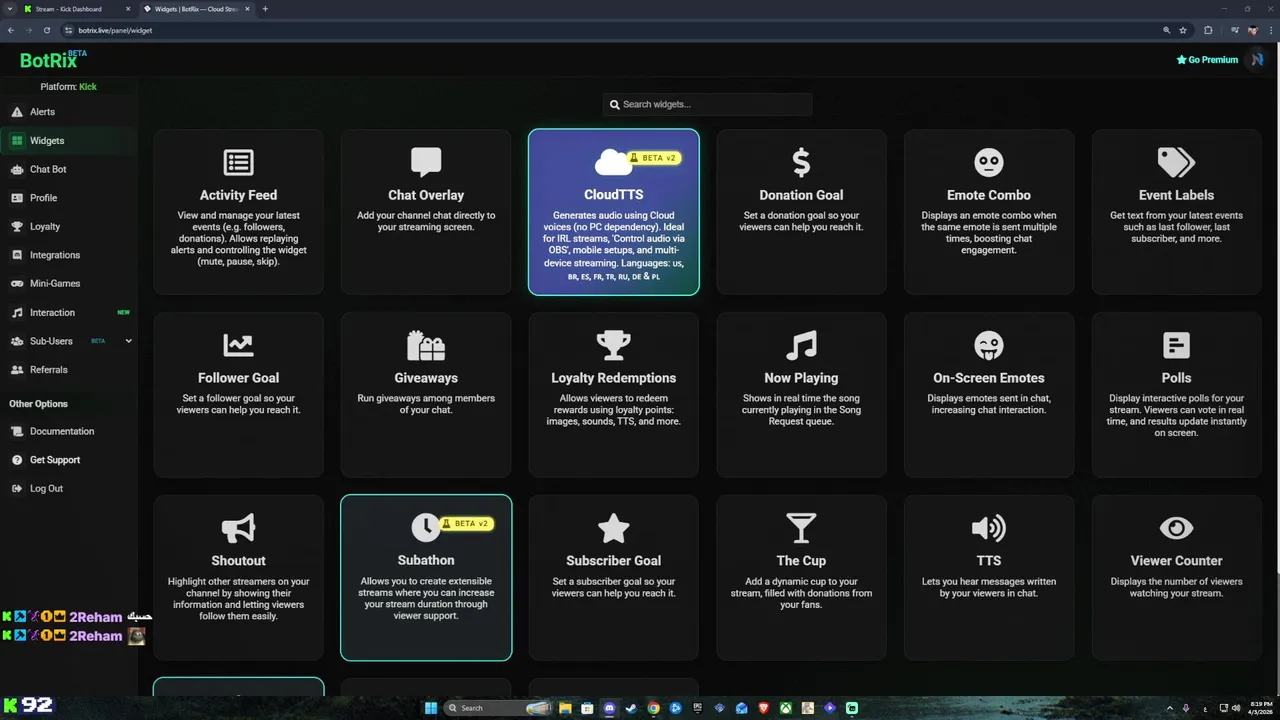
Task: Open the Interaction menu item
Action: (x=69, y=312)
